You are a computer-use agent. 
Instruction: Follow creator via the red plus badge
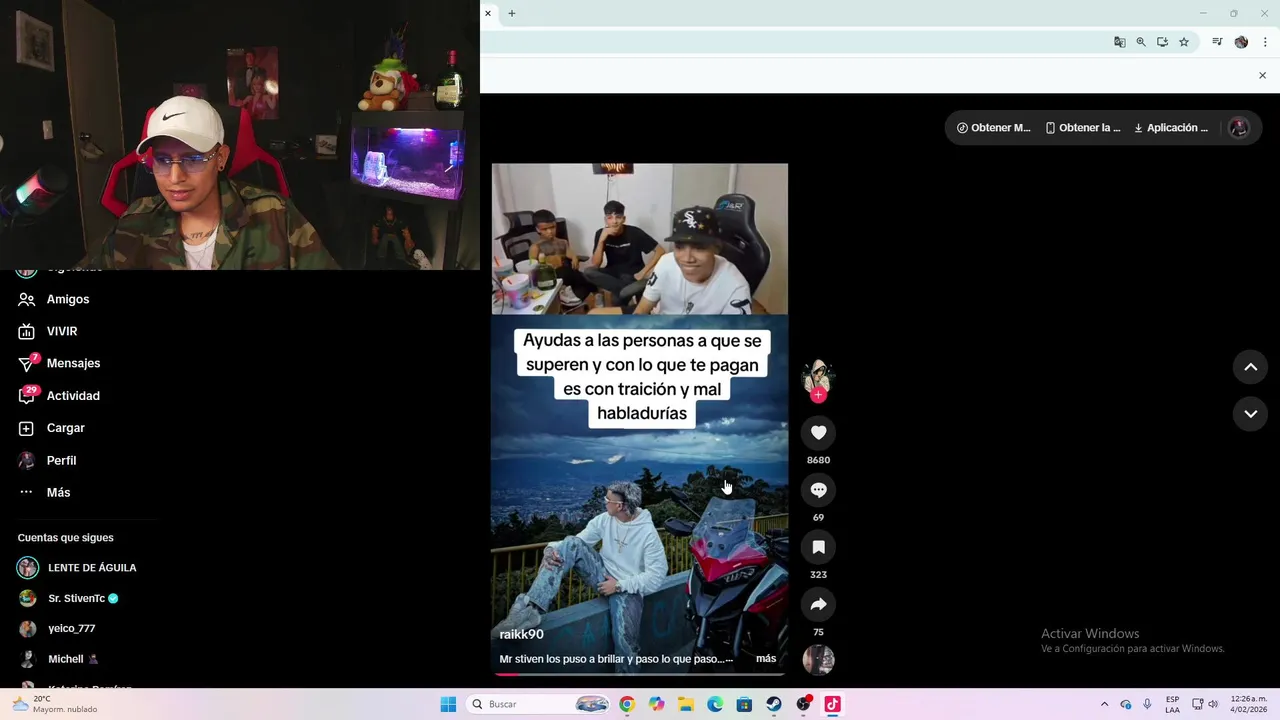(x=818, y=395)
